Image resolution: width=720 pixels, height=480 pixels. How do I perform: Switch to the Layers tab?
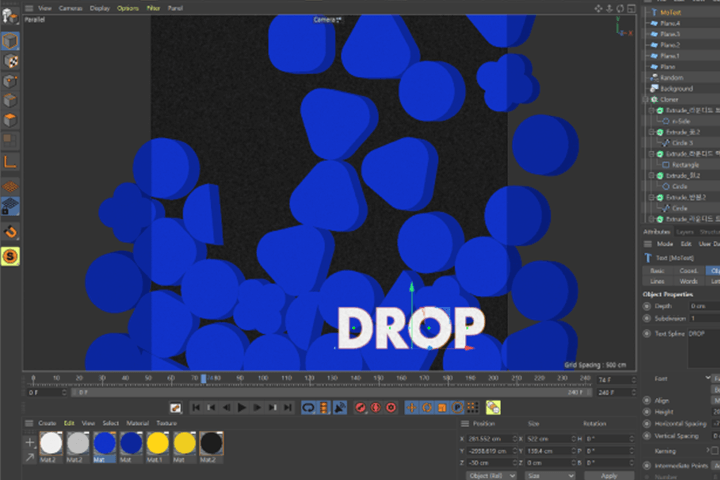point(684,232)
